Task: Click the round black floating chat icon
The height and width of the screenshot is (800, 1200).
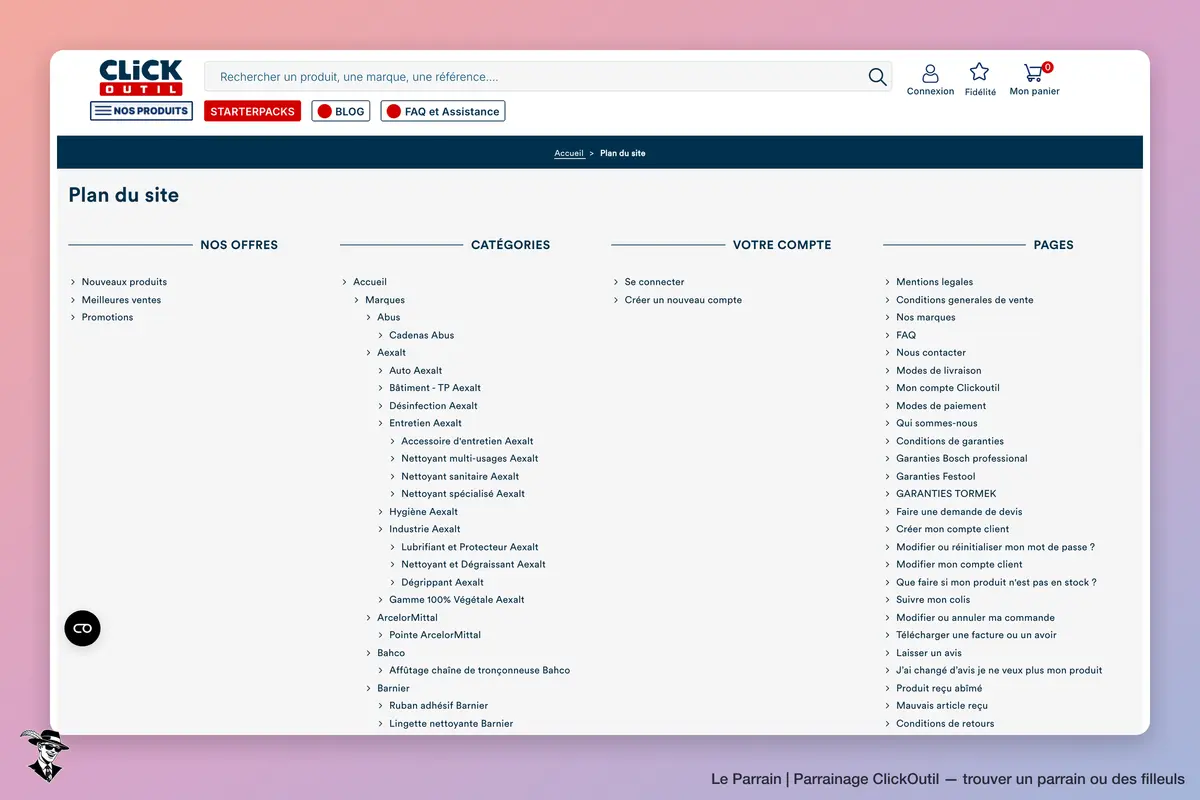Action: pyautogui.click(x=83, y=628)
